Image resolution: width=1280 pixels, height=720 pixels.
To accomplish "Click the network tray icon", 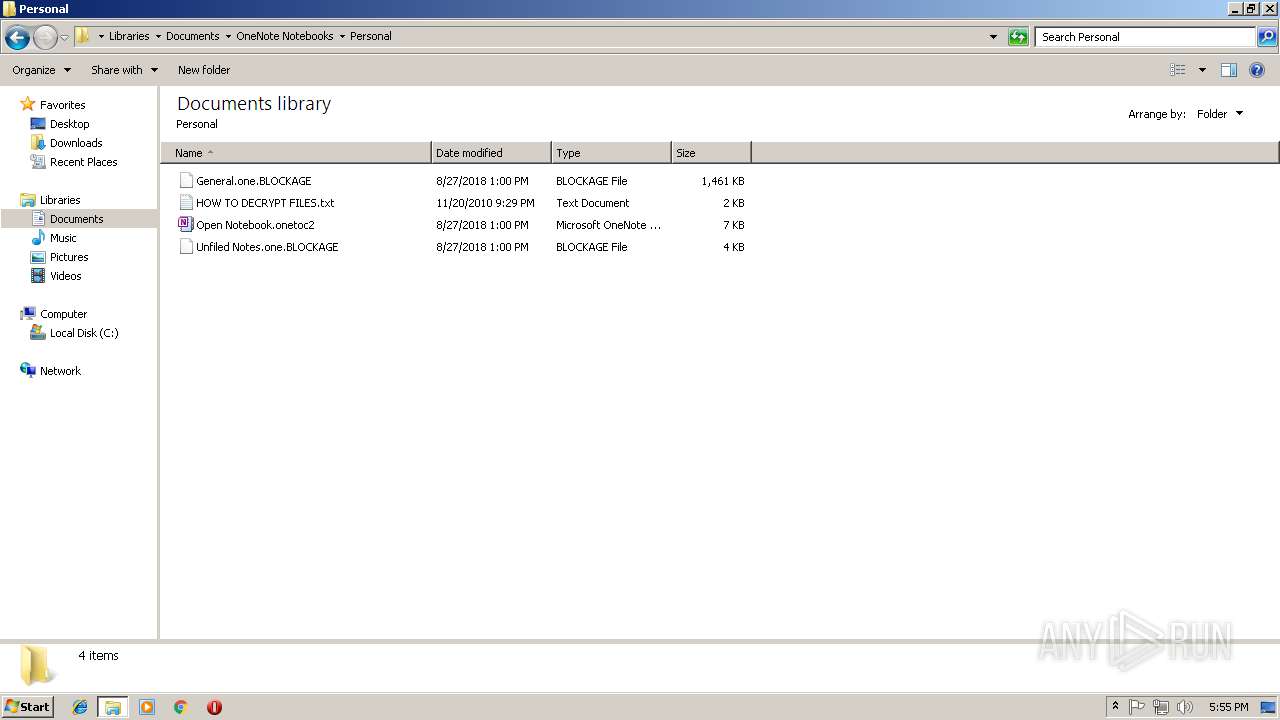I will coord(1161,707).
